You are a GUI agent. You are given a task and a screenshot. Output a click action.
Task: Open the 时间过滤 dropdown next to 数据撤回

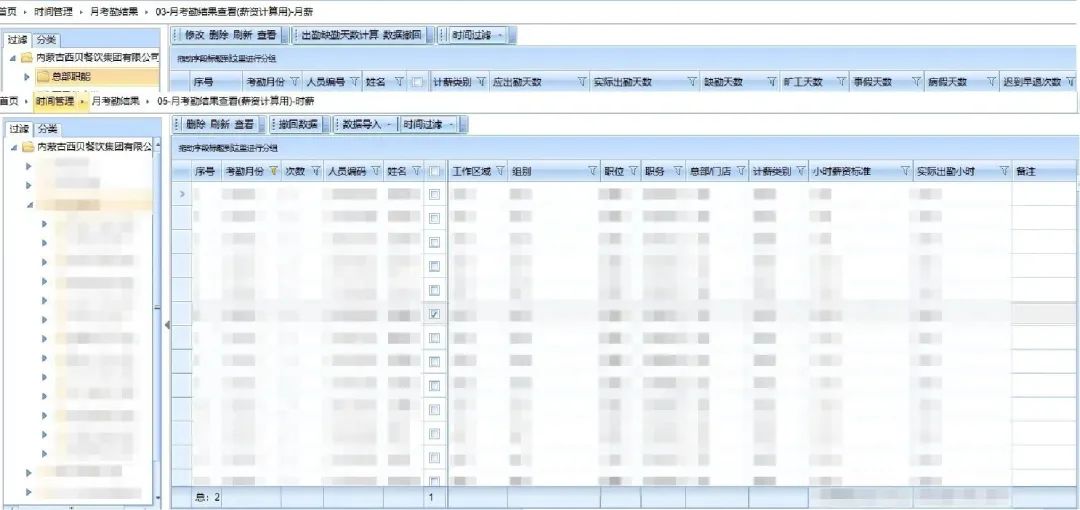click(x=479, y=35)
